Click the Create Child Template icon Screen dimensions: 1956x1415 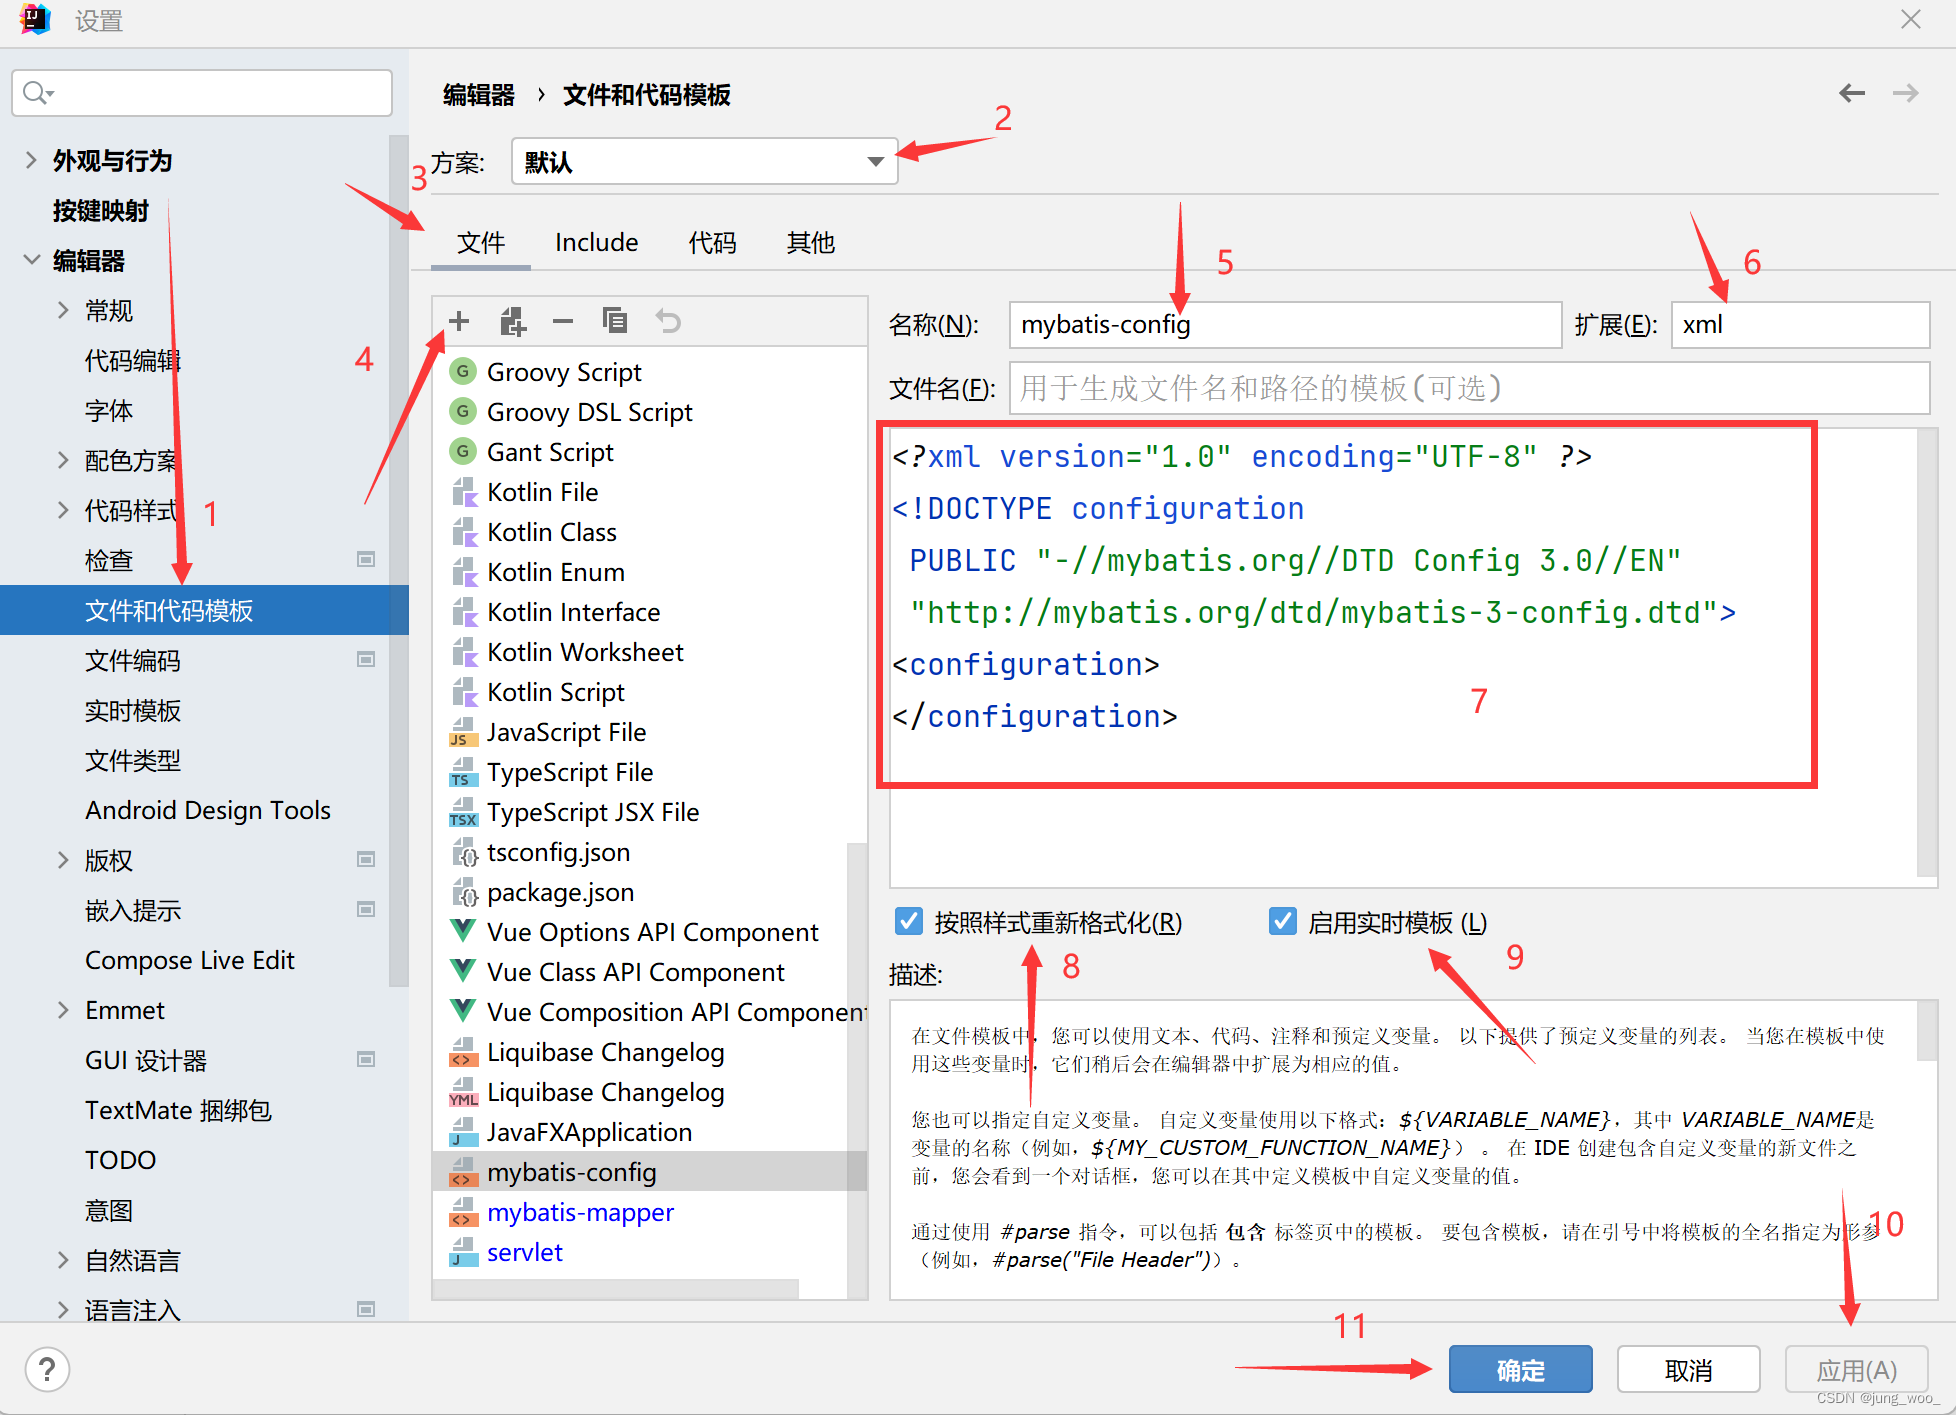click(513, 320)
